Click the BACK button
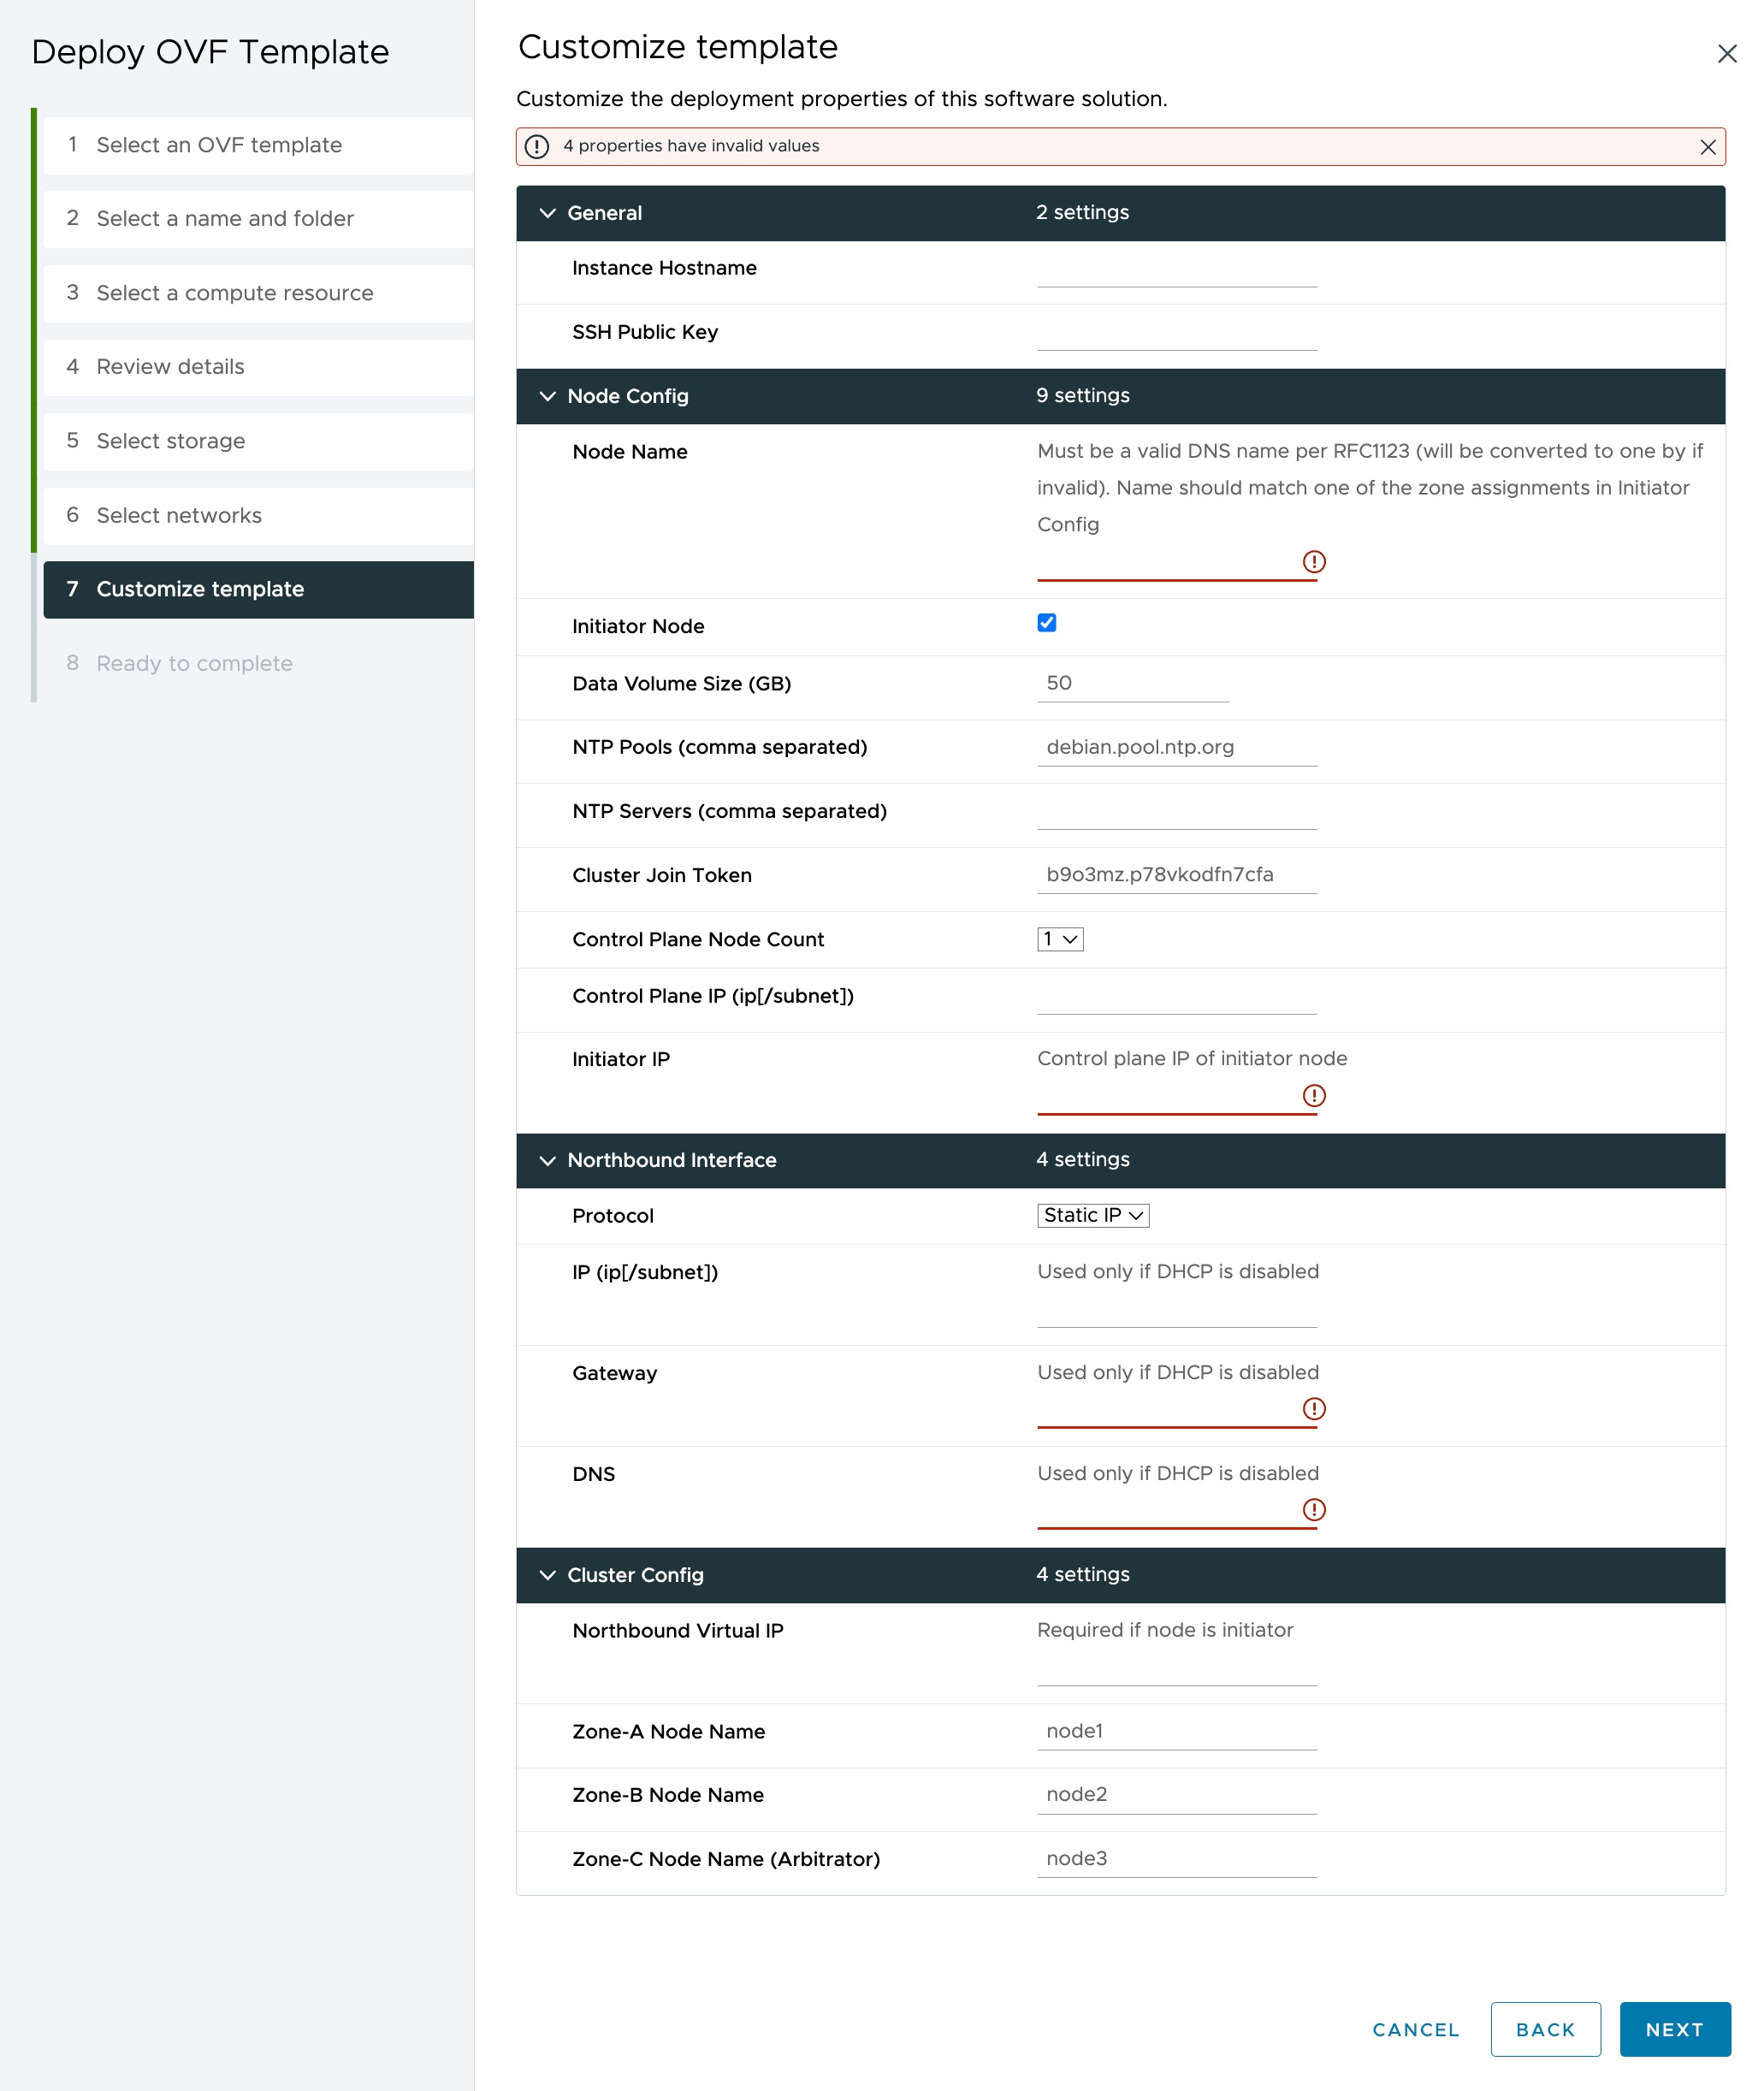 (x=1546, y=2029)
